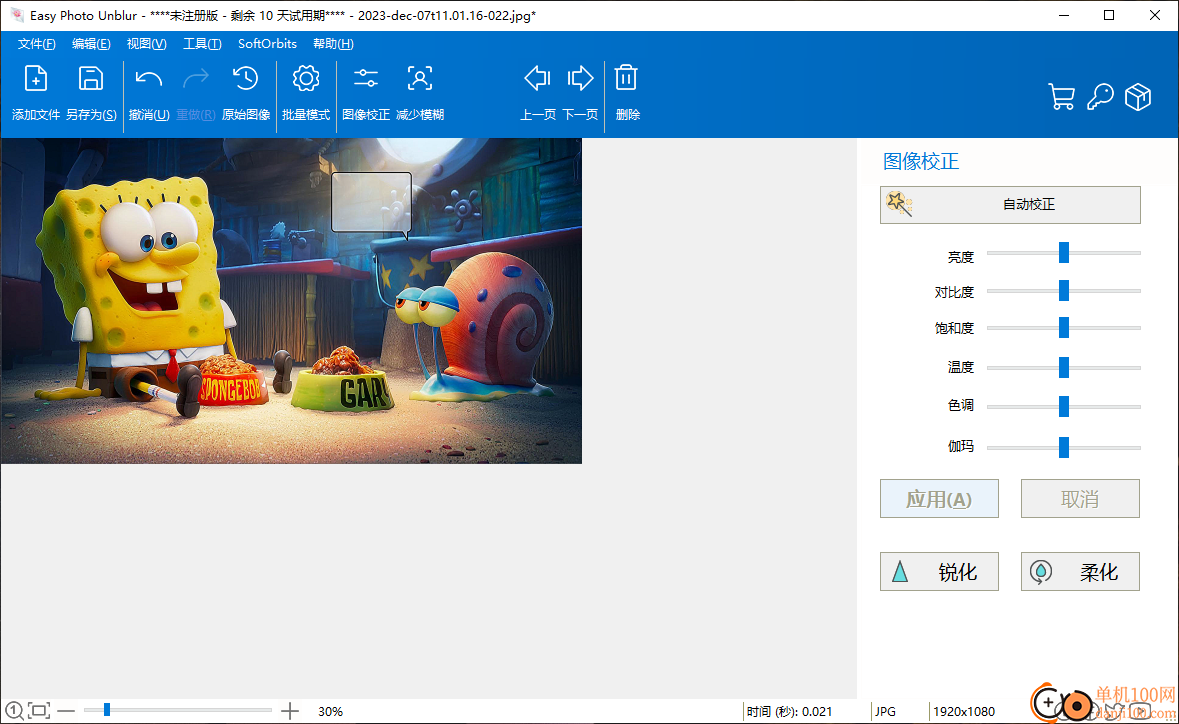The width and height of the screenshot is (1179, 724).
Task: Click the 图像校正 panel heading
Action: point(920,161)
